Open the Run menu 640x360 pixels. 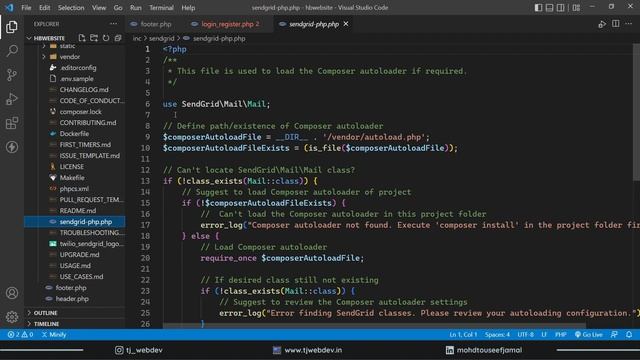coord(136,8)
